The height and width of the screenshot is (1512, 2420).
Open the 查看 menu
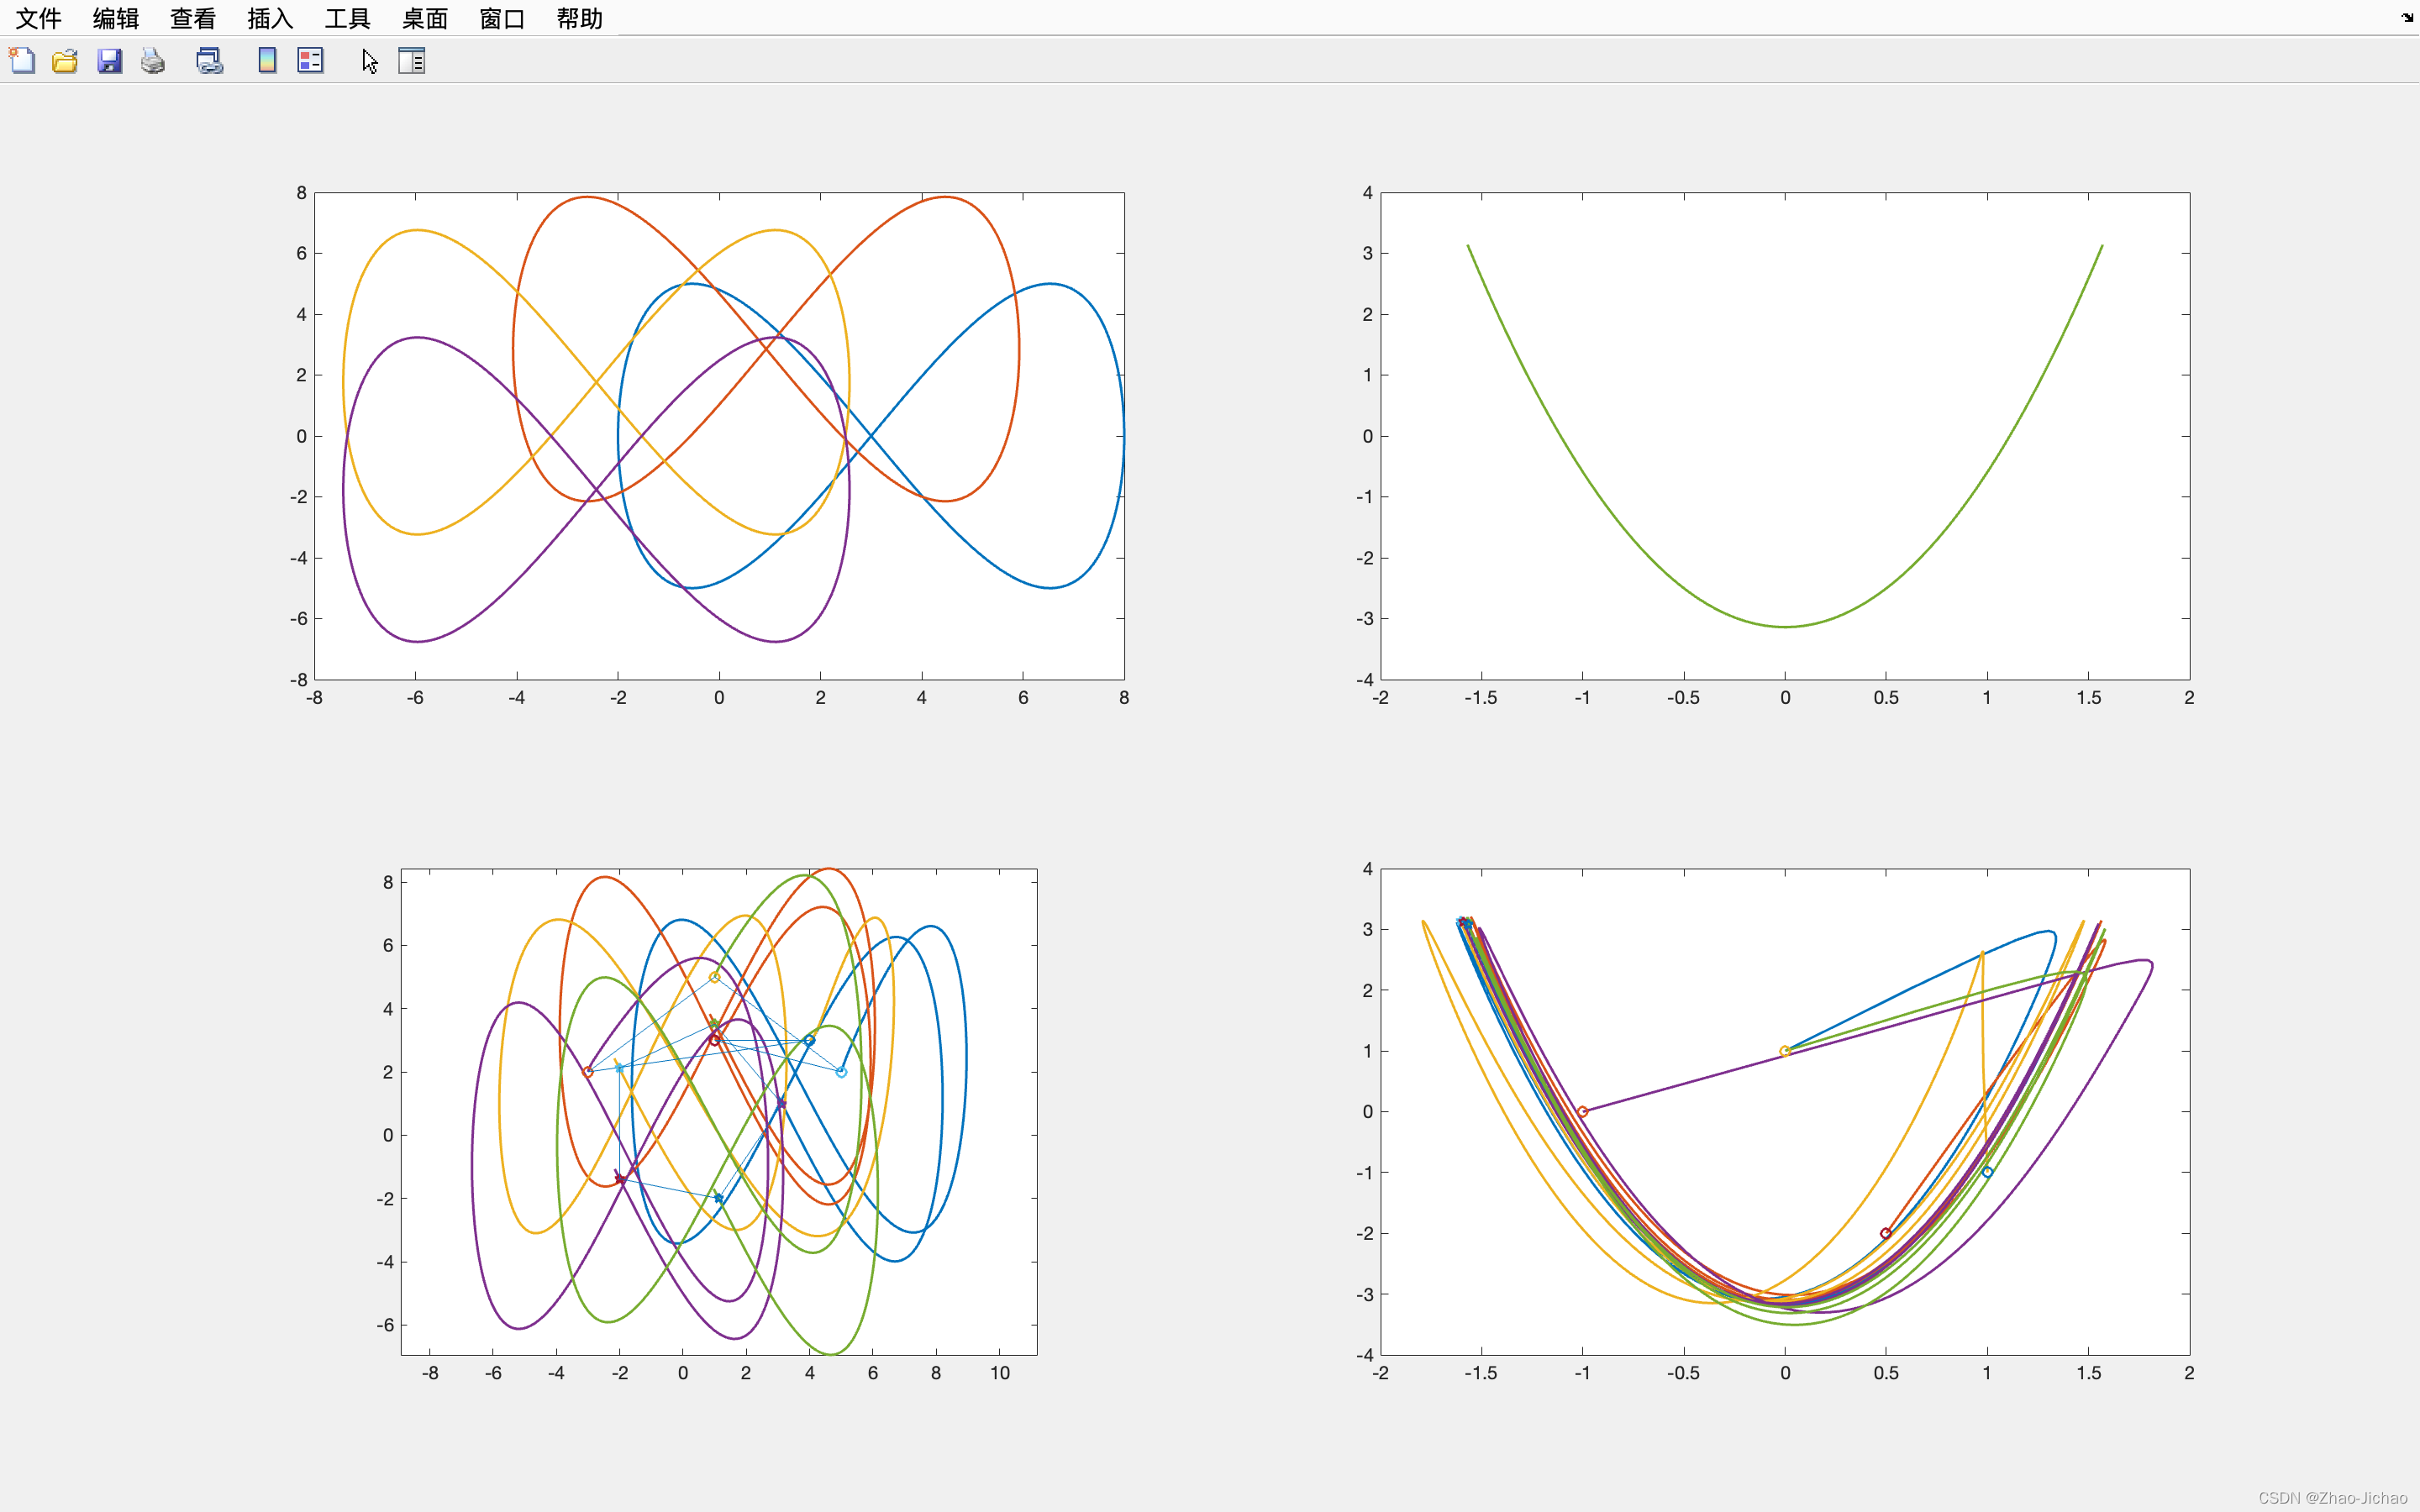192,18
